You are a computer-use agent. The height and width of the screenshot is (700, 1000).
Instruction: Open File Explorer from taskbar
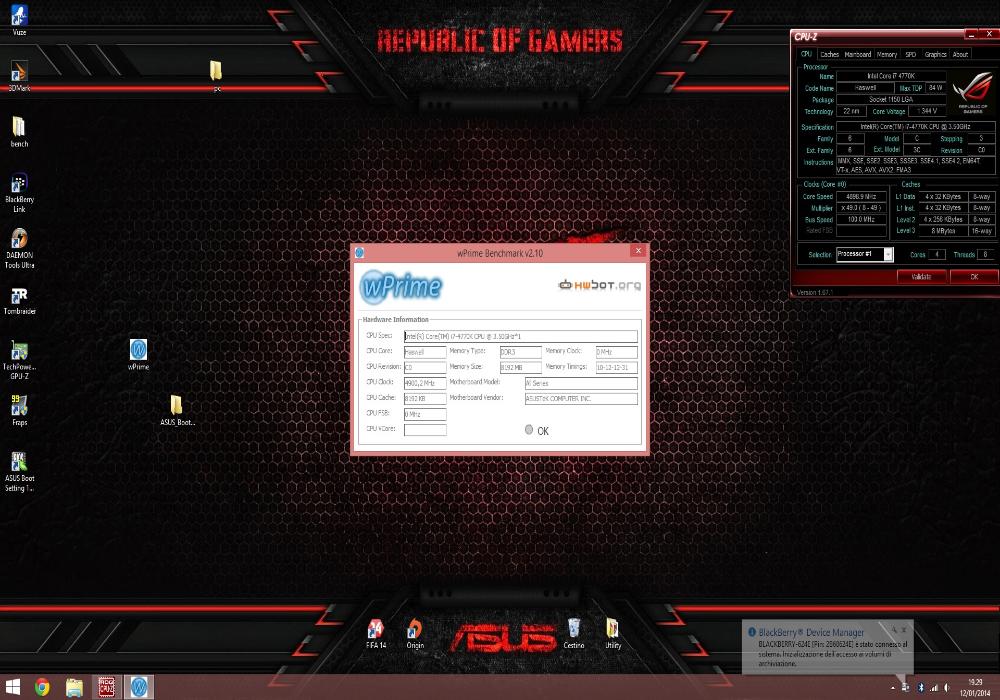click(74, 687)
